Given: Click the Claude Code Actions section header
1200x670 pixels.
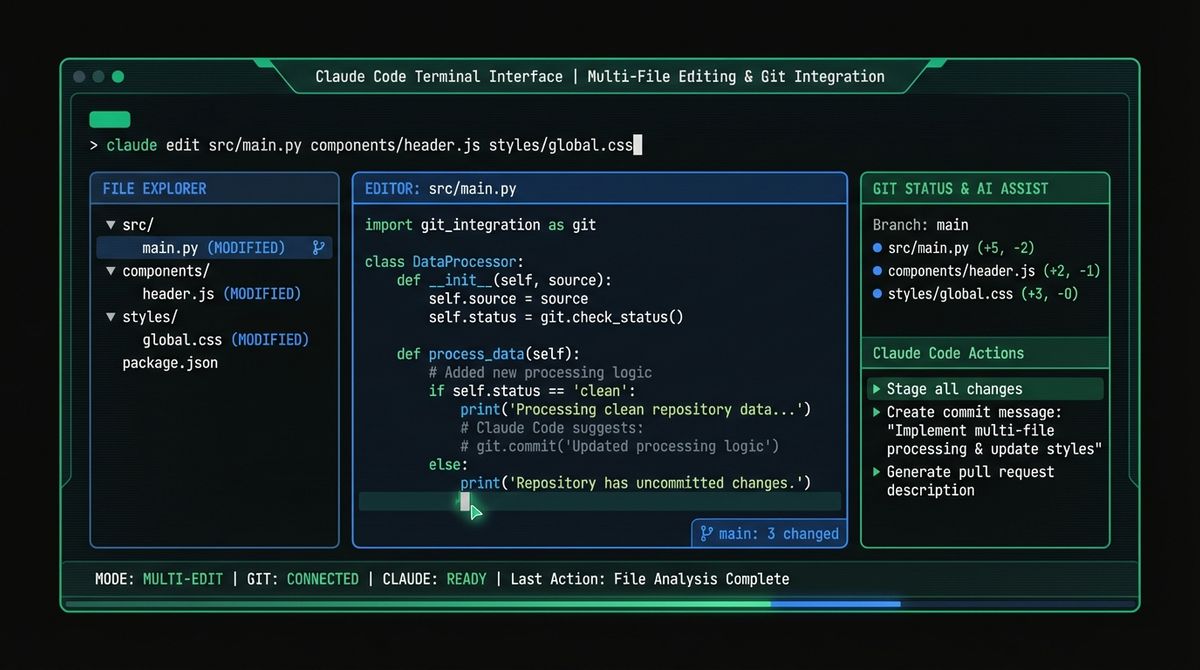Looking at the screenshot, I should [x=985, y=353].
